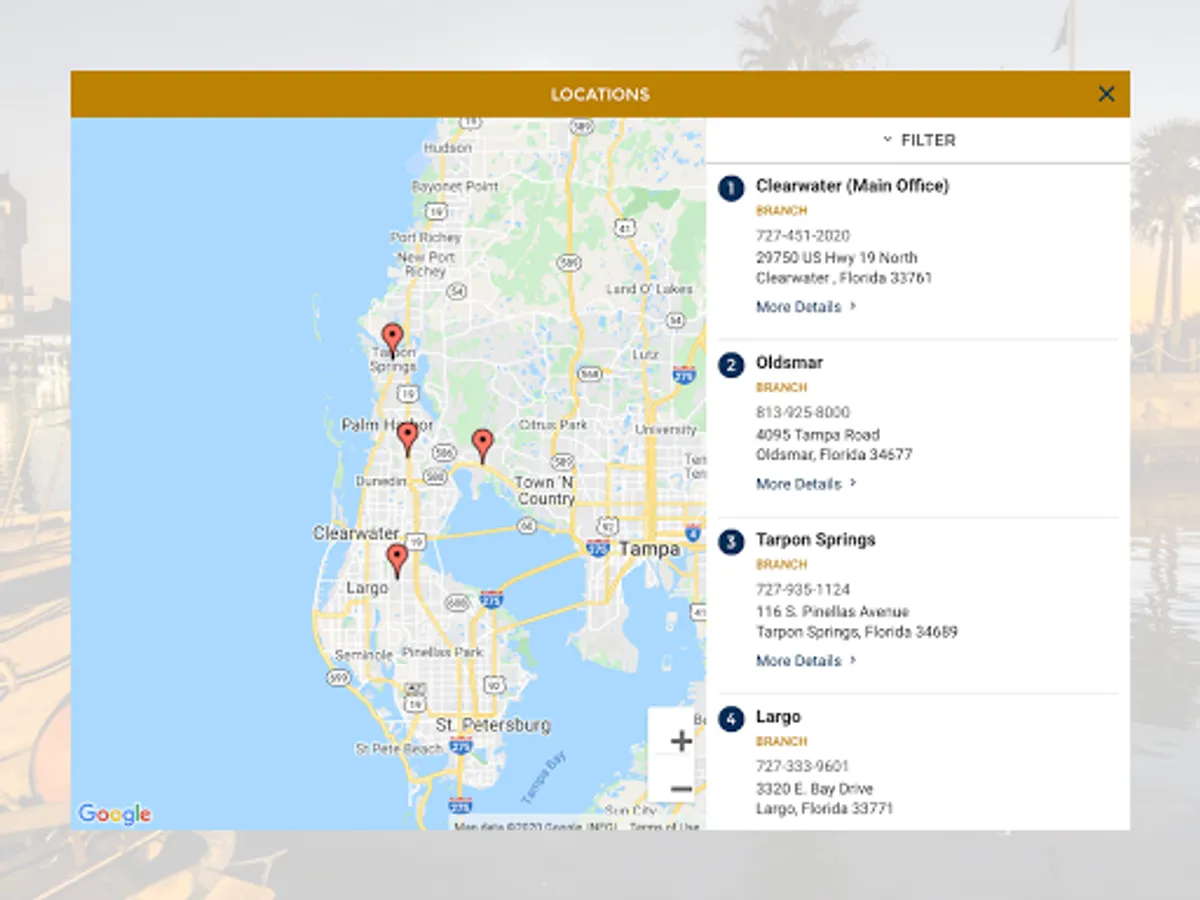Select number 1 badge for Clearwater
Screen dimensions: 1200x900
point(731,188)
